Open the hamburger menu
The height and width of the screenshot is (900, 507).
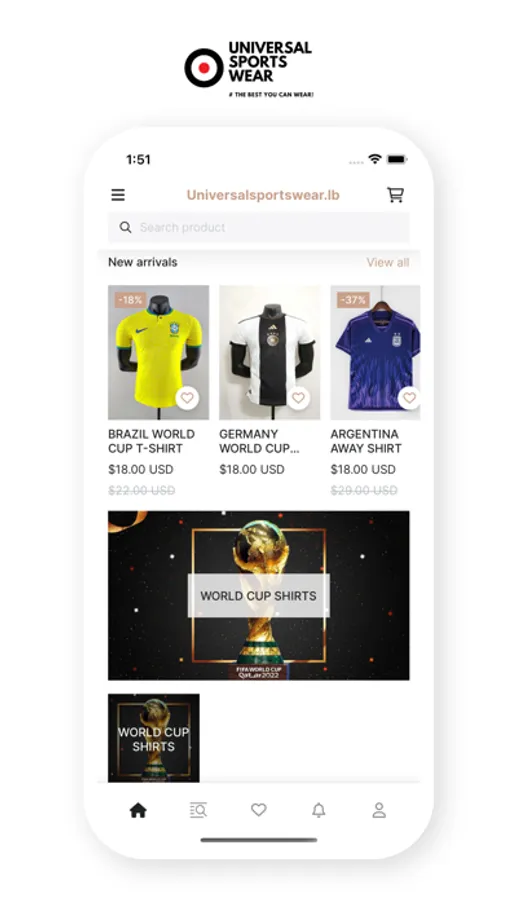(x=118, y=195)
